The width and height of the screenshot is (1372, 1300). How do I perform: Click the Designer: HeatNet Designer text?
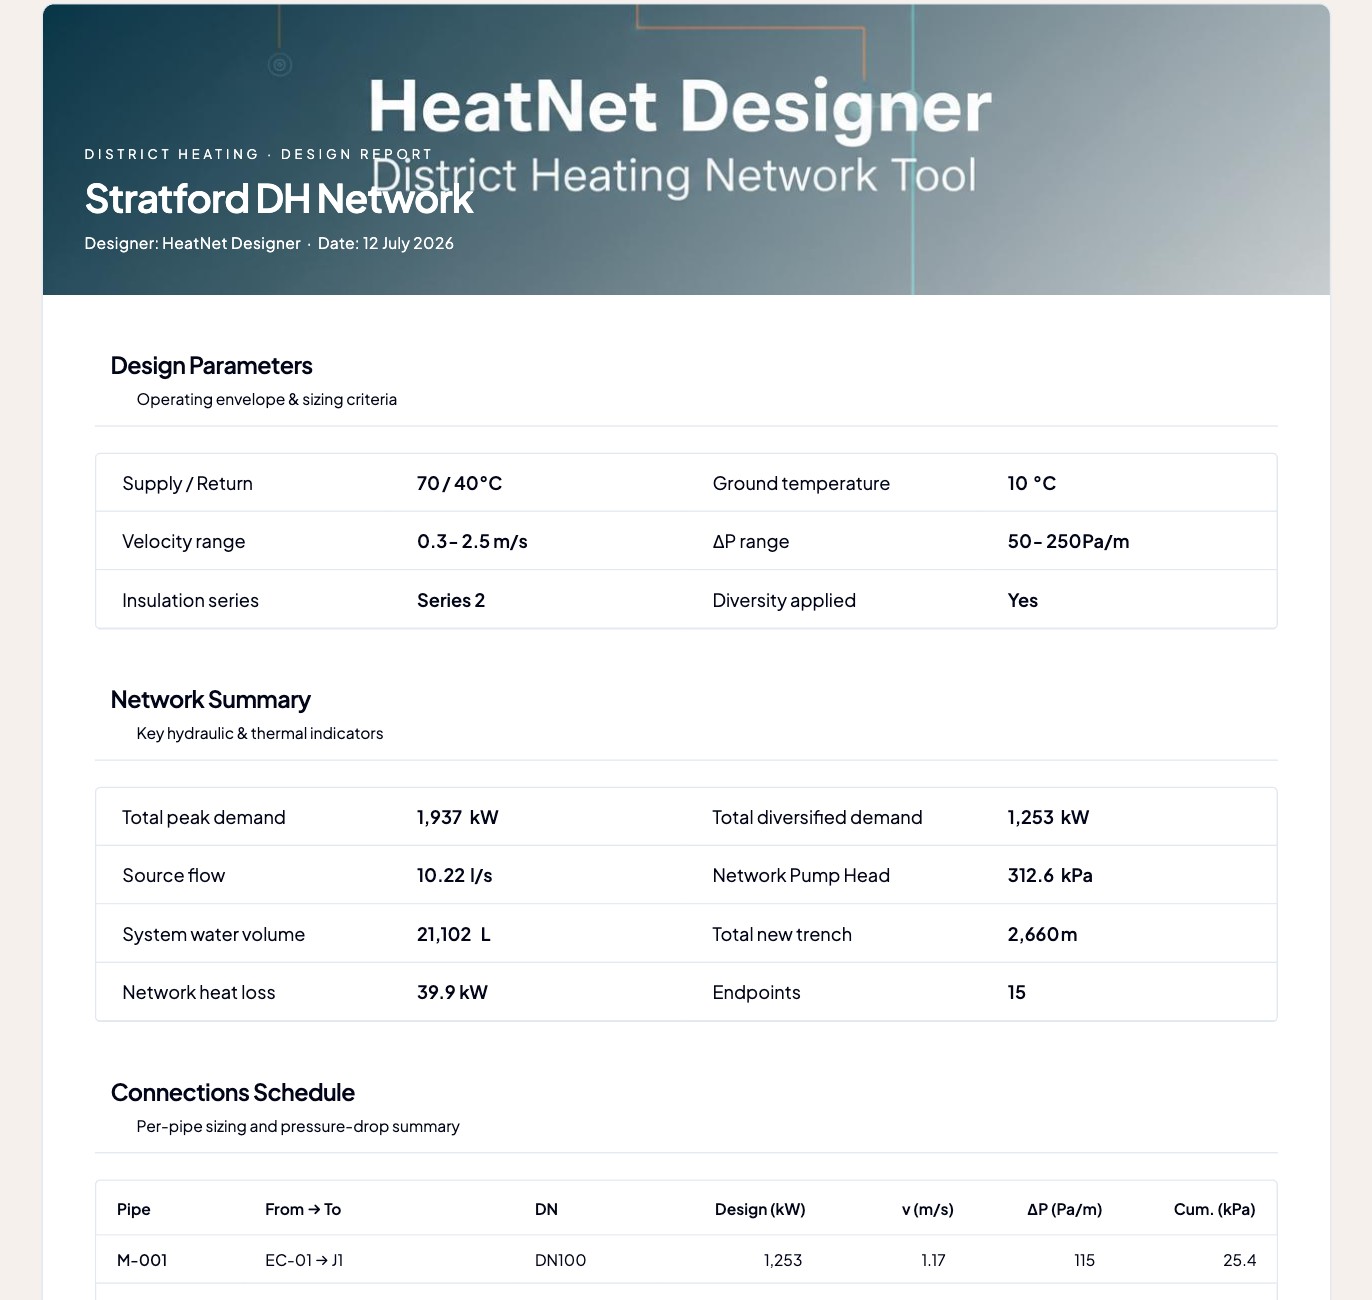[x=193, y=243]
